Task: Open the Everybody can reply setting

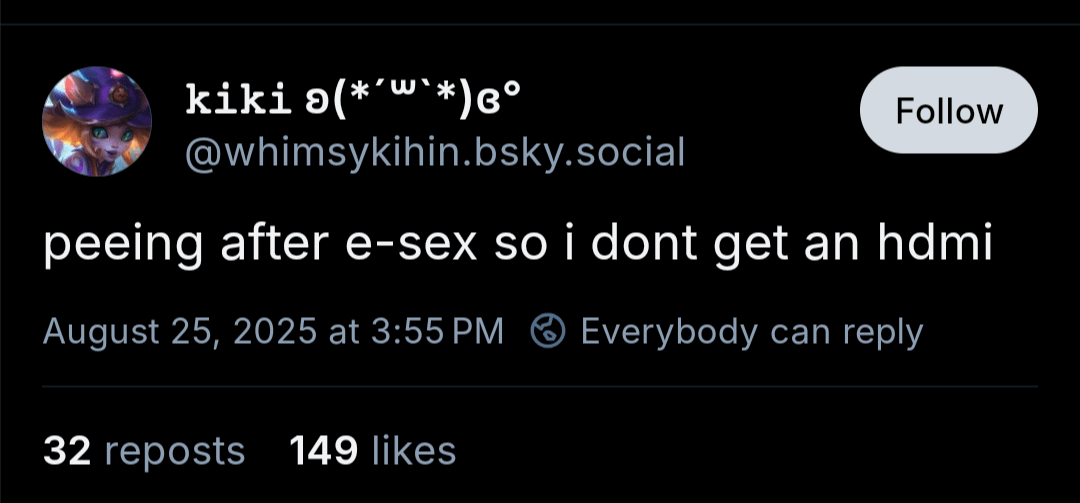Action: point(751,333)
